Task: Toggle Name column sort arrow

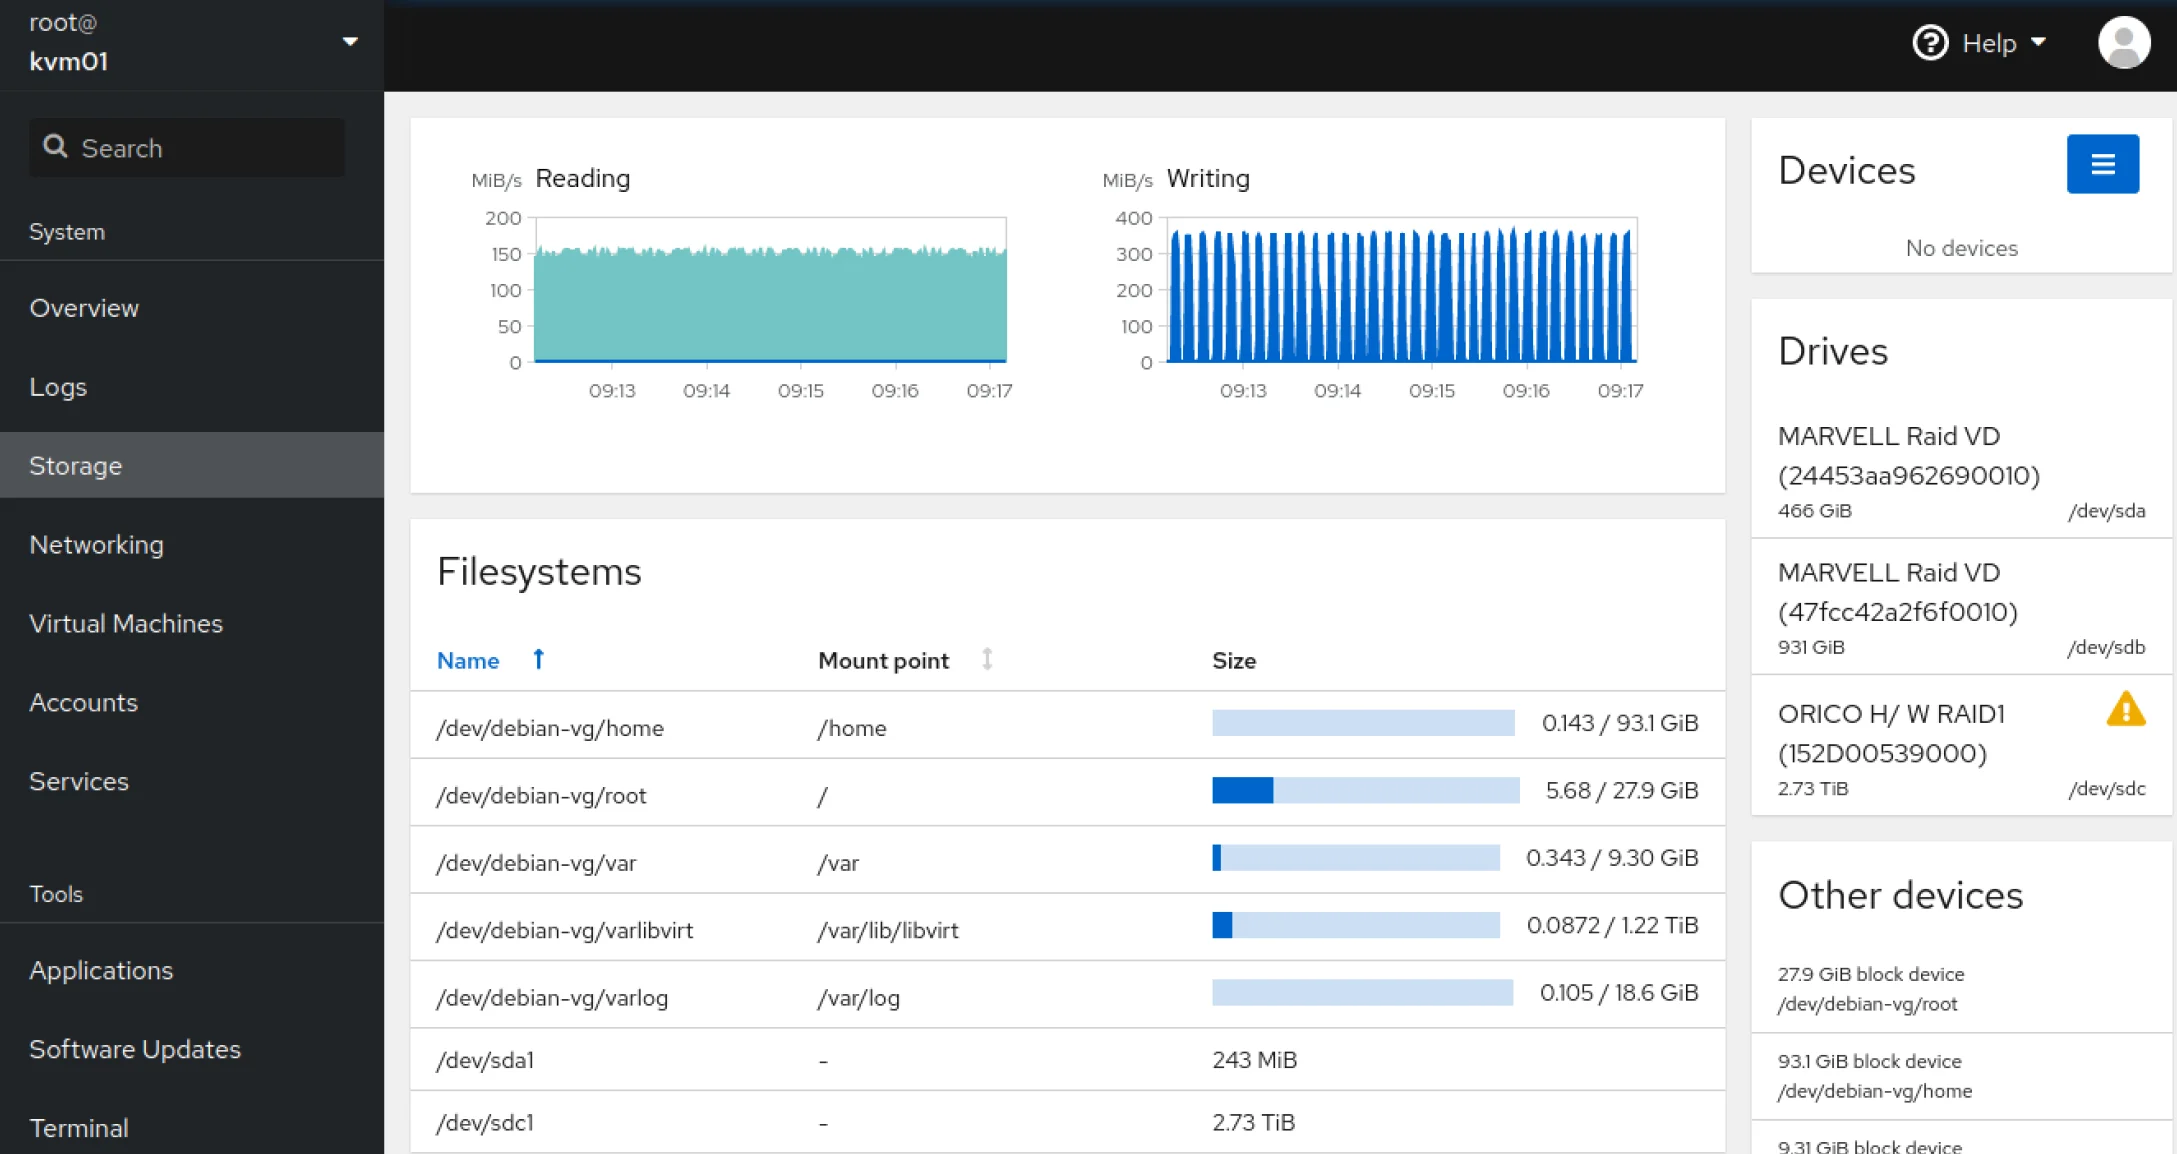Action: 538,659
